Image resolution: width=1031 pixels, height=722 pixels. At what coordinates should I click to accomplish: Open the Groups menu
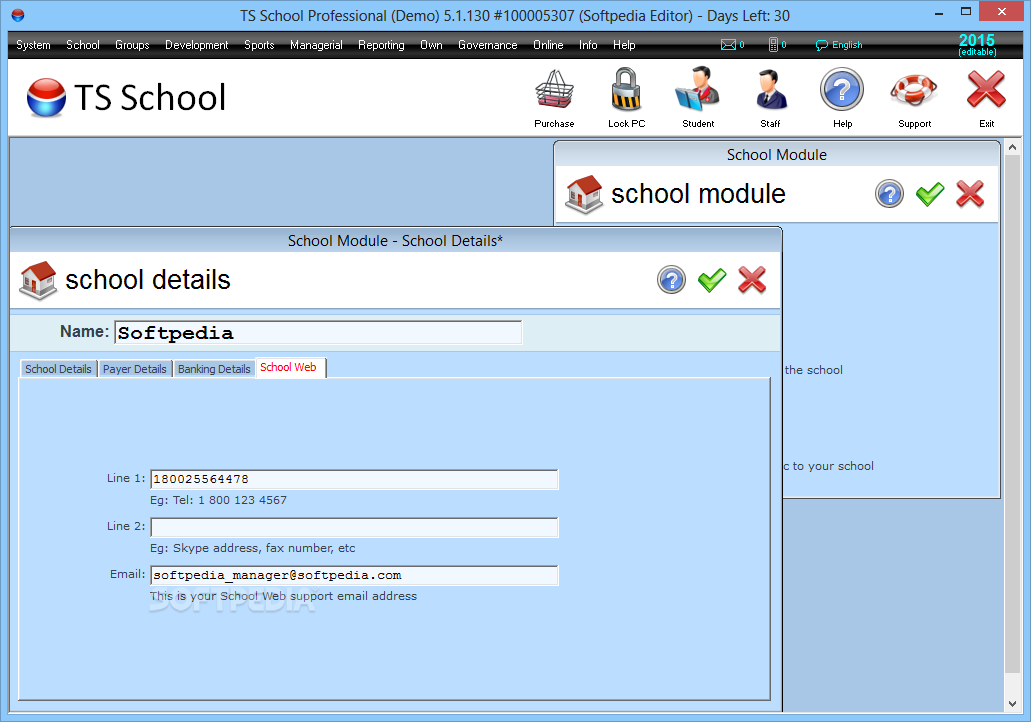[132, 45]
